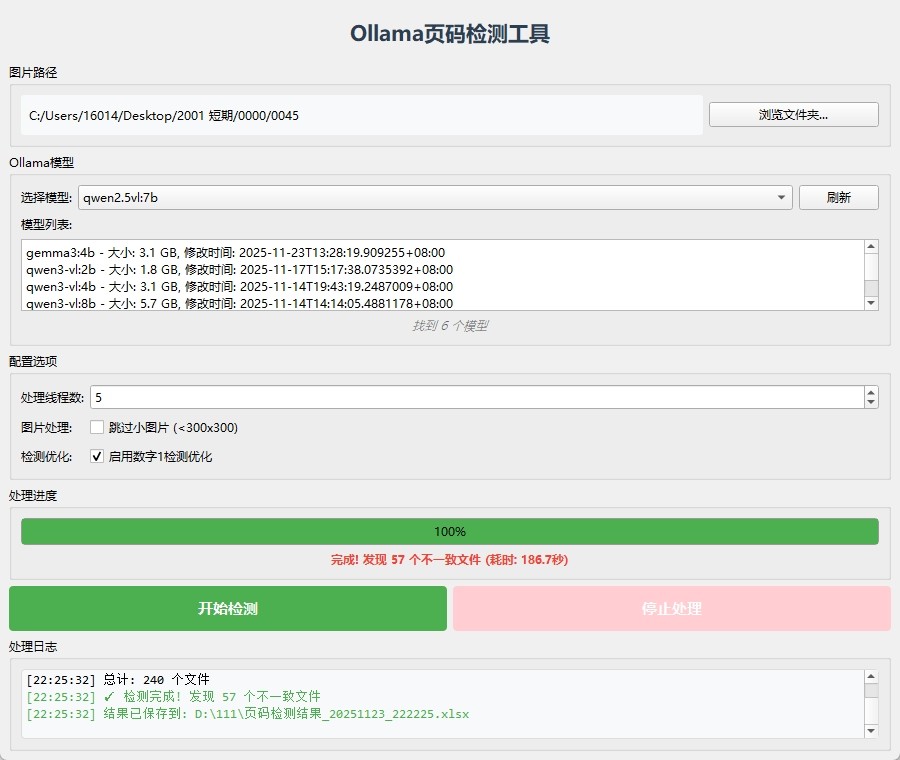Uncheck 启用数字1检测优化 checkbox

[97, 456]
